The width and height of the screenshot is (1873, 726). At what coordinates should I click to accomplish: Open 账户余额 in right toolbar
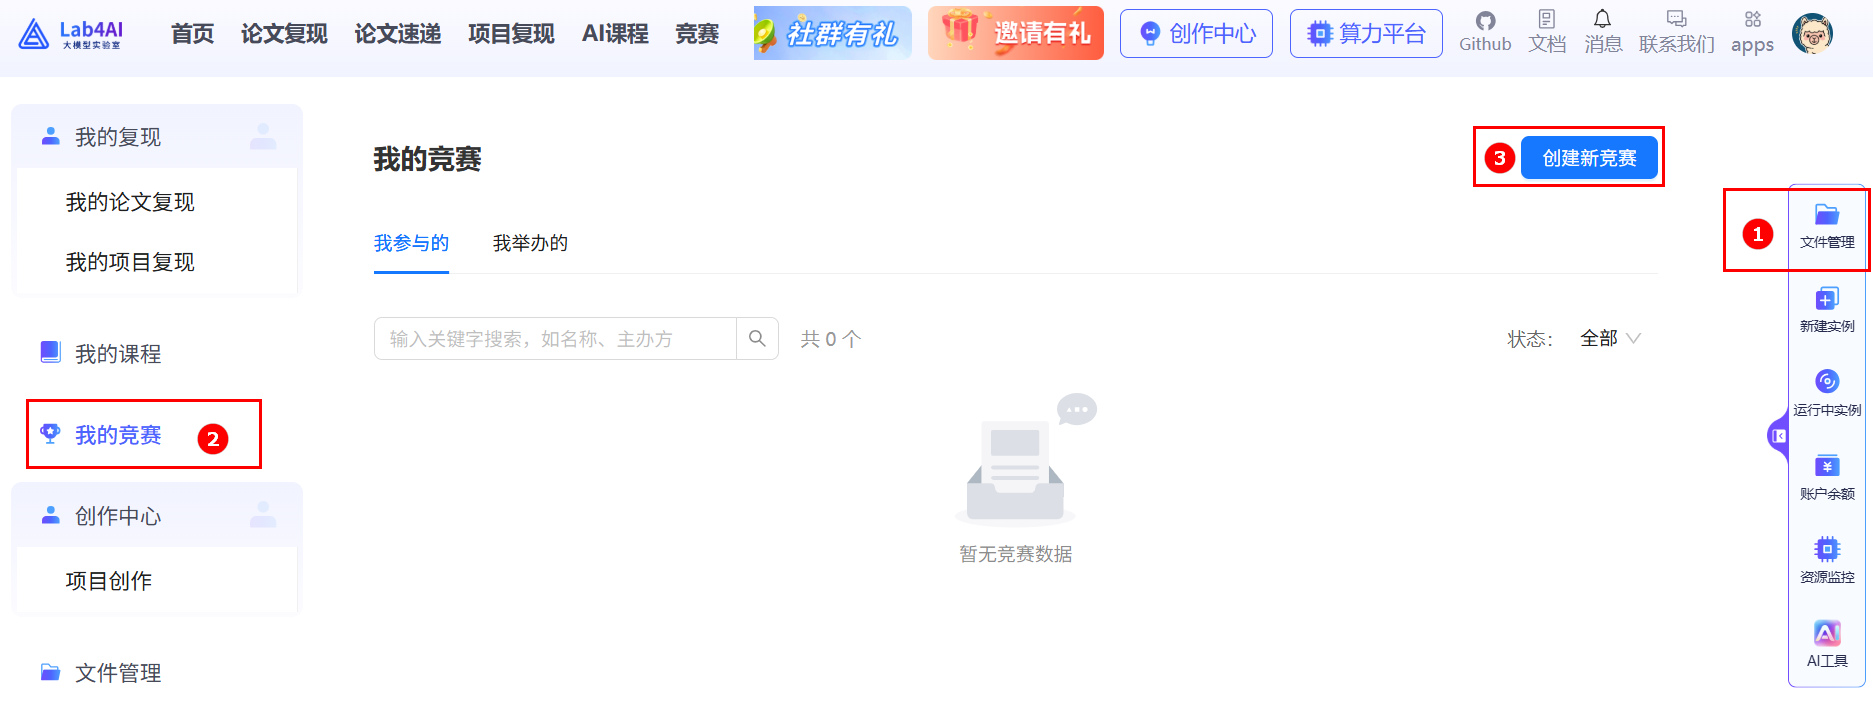1827,478
